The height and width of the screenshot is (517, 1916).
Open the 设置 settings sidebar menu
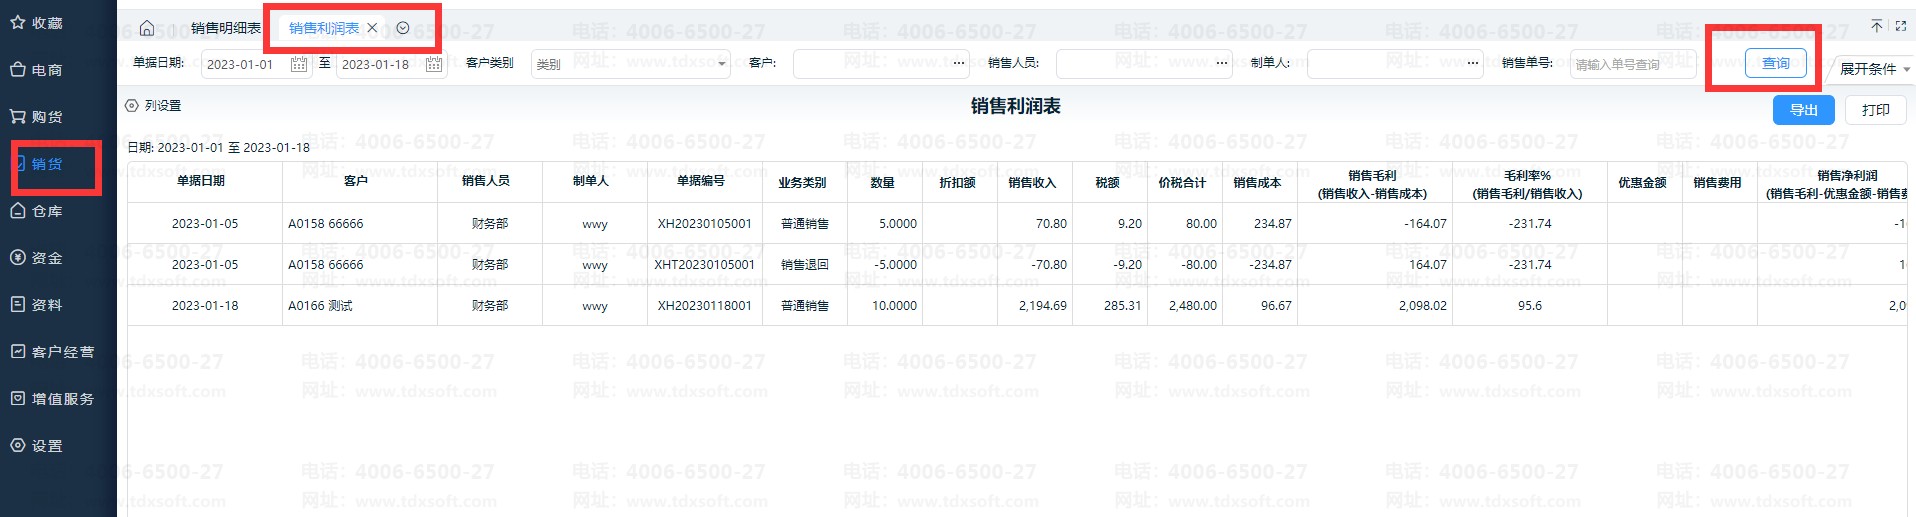37,446
